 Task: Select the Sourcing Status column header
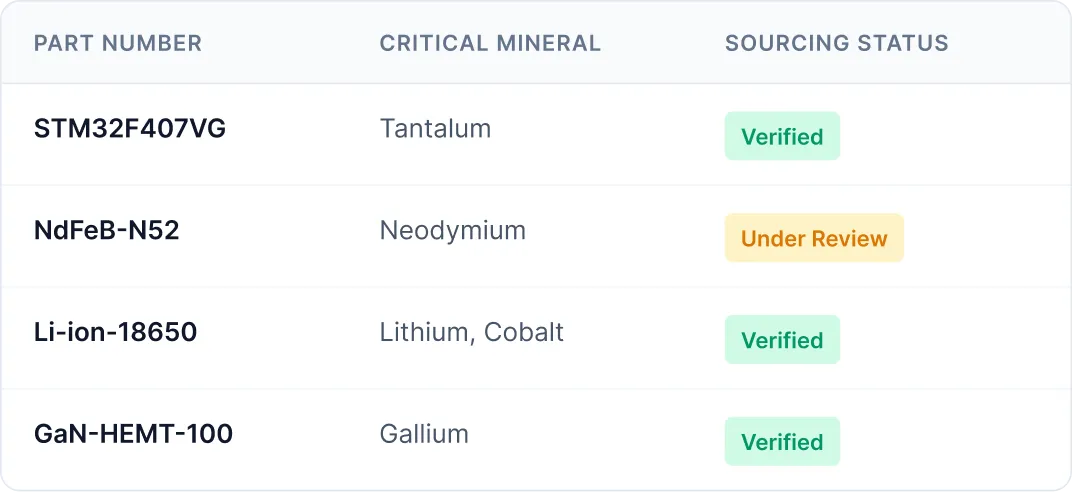pyautogui.click(x=837, y=44)
